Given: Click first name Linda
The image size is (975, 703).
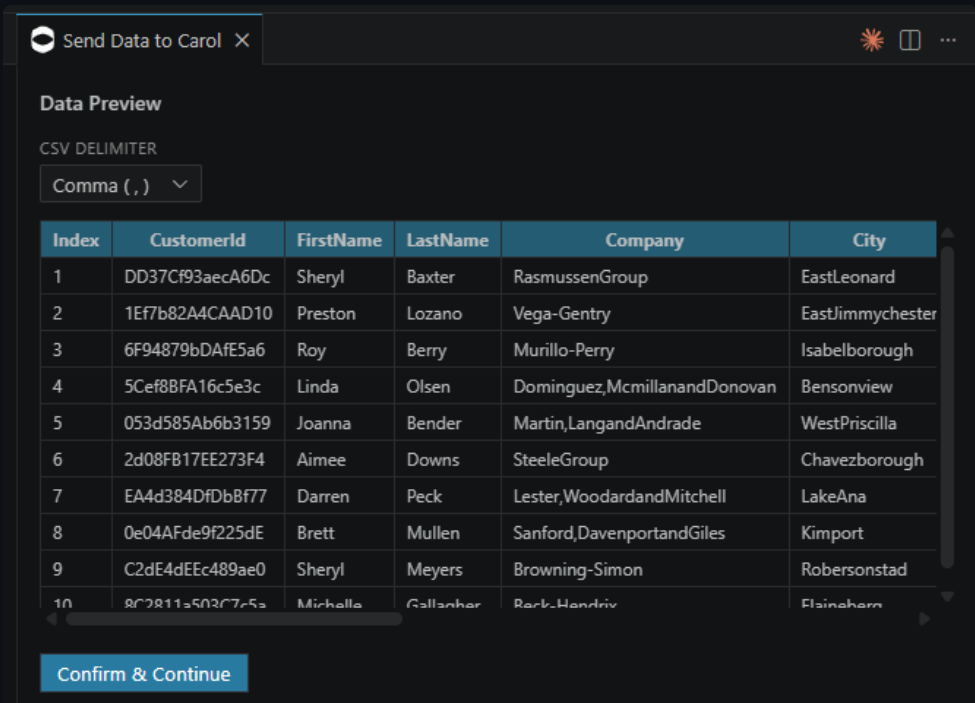Looking at the screenshot, I should 318,387.
